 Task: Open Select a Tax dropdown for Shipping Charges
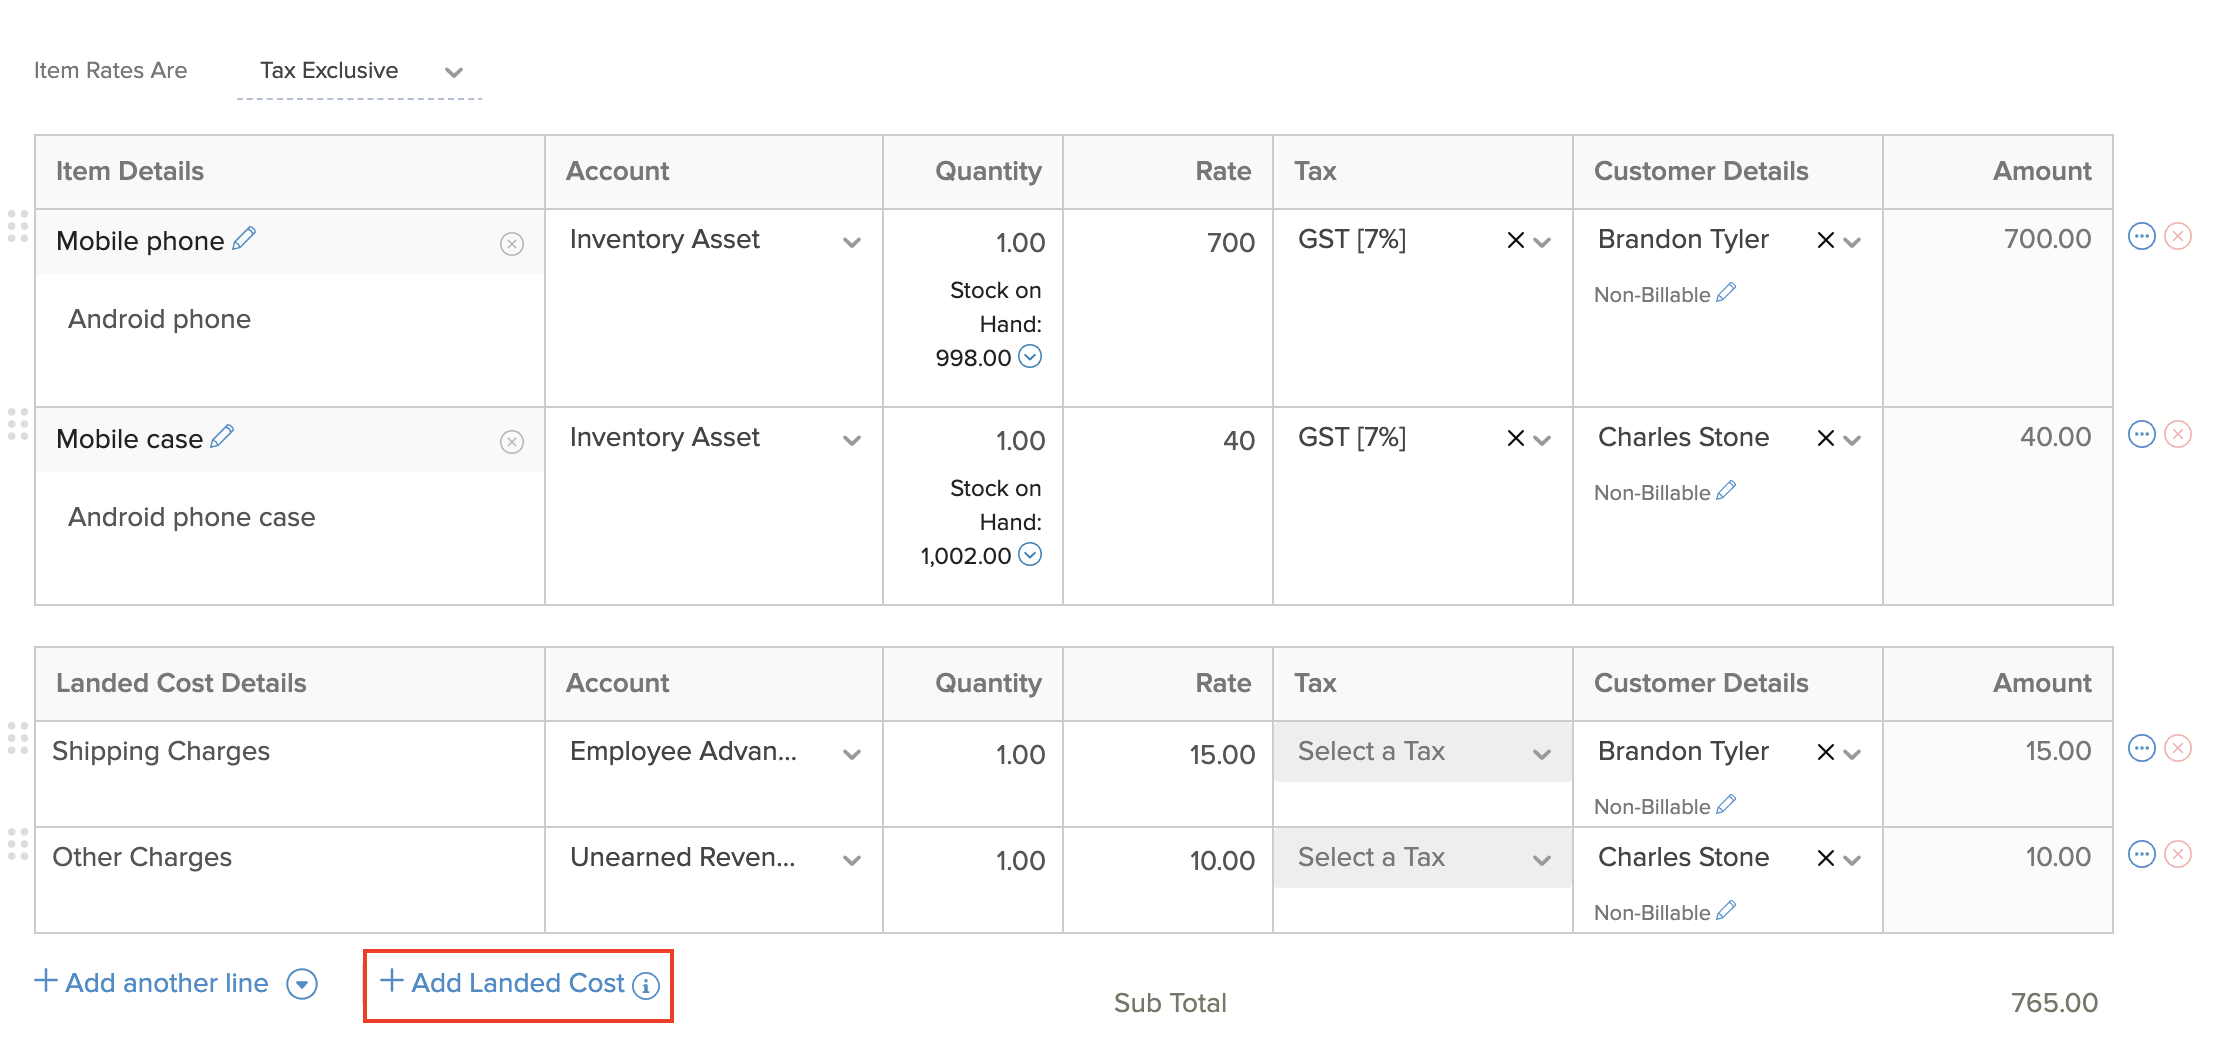pos(1540,752)
